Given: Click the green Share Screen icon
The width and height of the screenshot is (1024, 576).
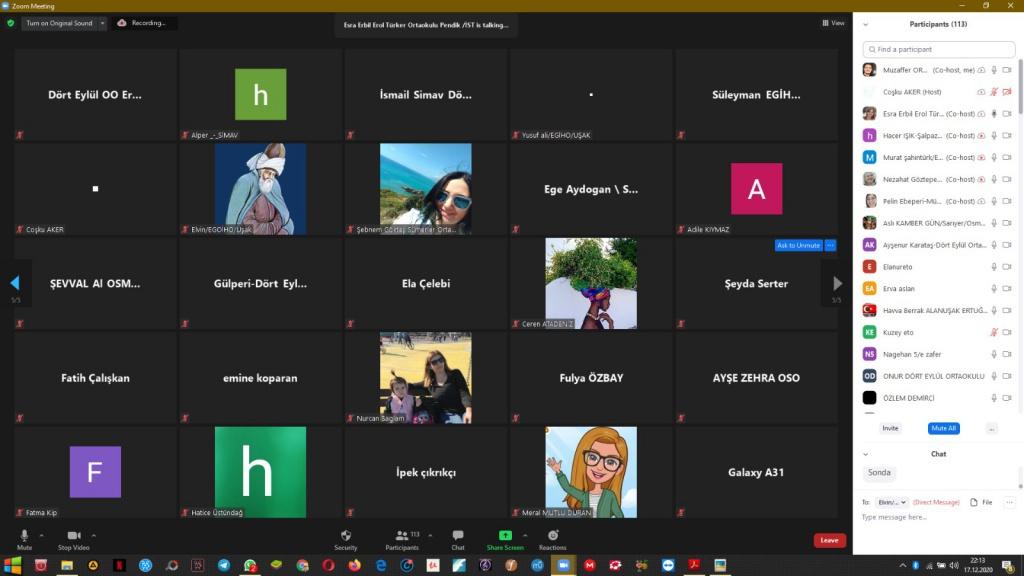Looking at the screenshot, I should (x=505, y=536).
